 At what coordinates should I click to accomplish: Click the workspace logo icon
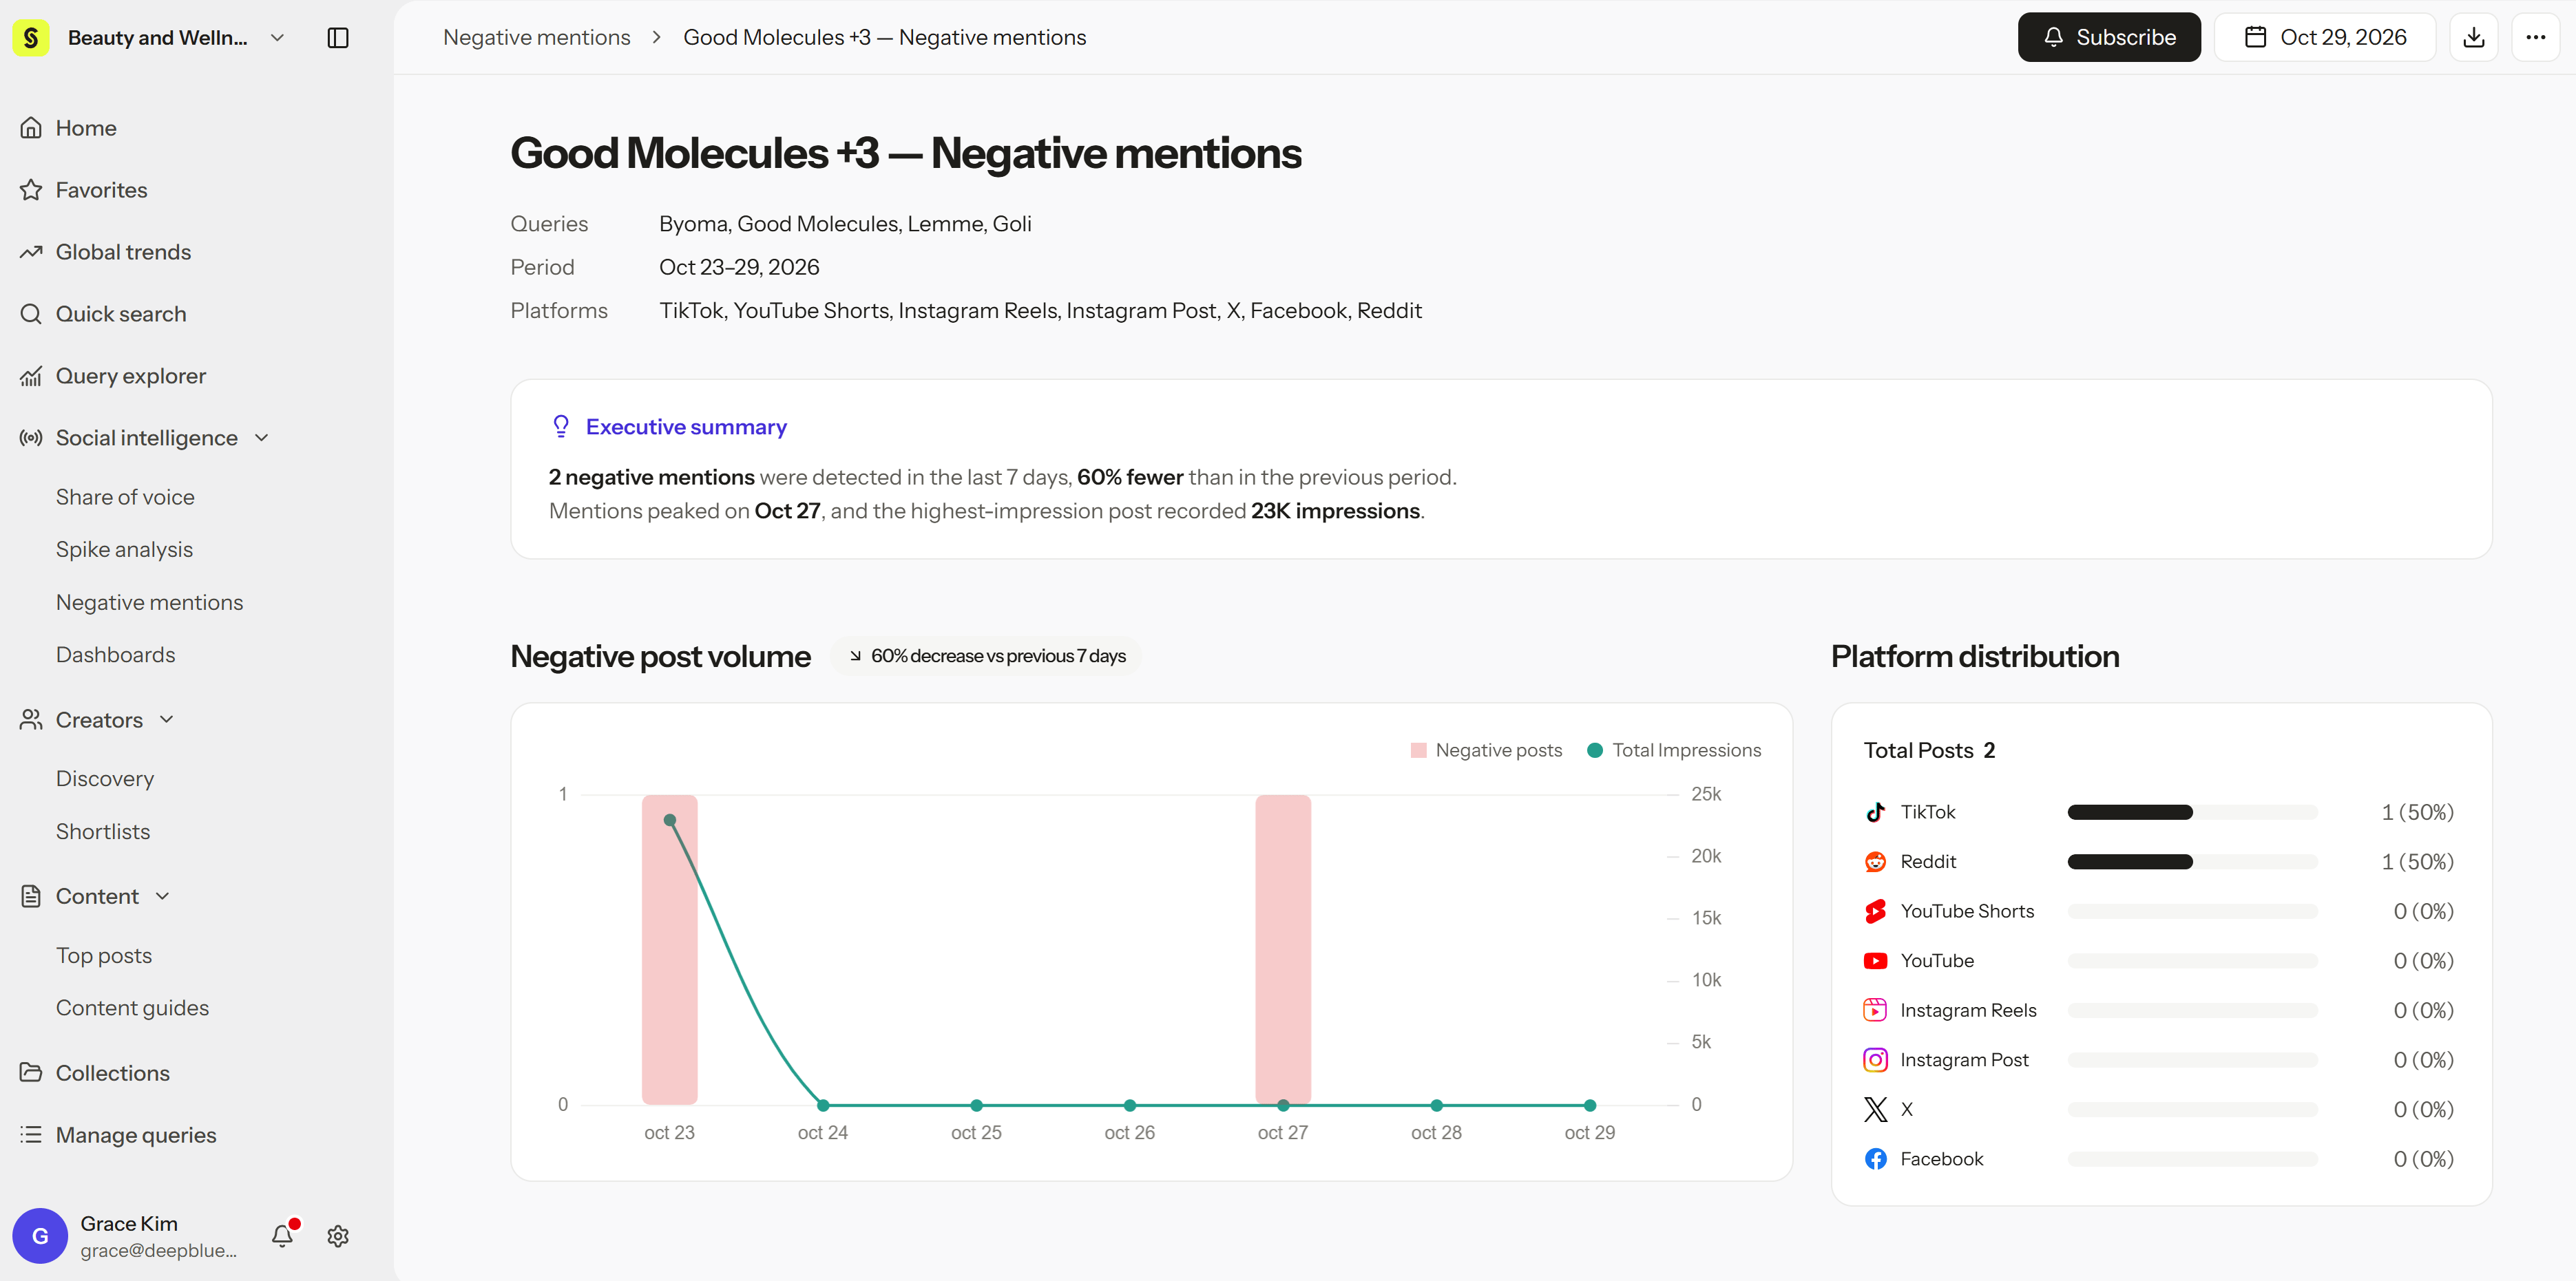tap(31, 38)
